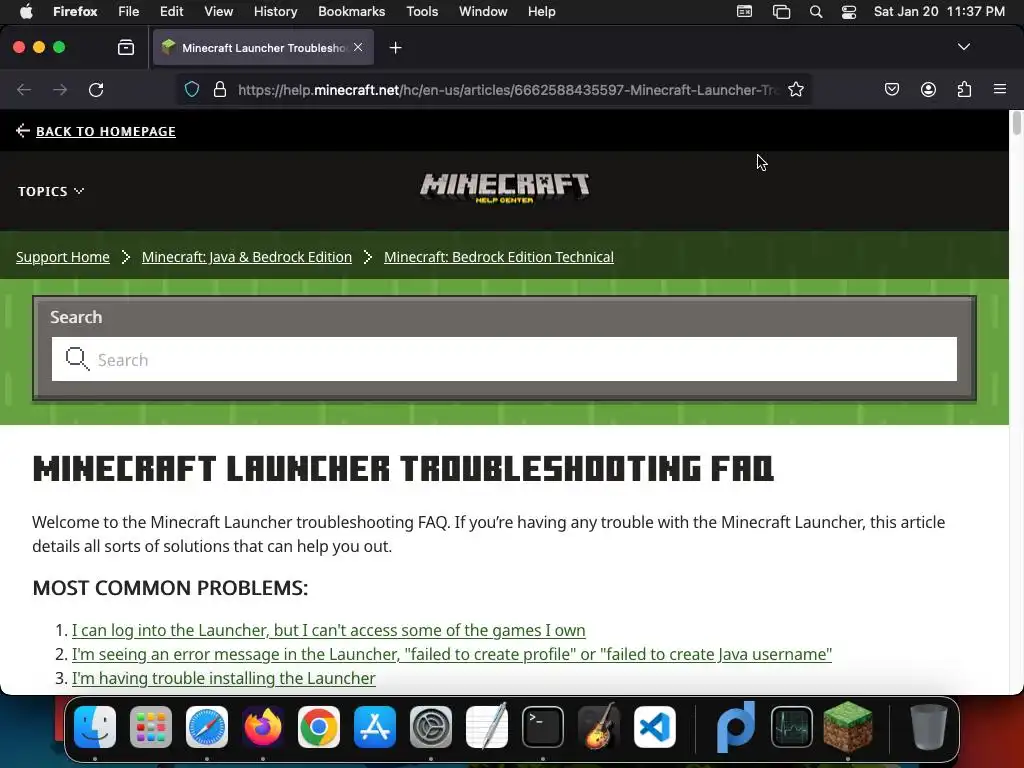Open the tracking protection shield icon
This screenshot has width=1024, height=768.
click(x=191, y=89)
